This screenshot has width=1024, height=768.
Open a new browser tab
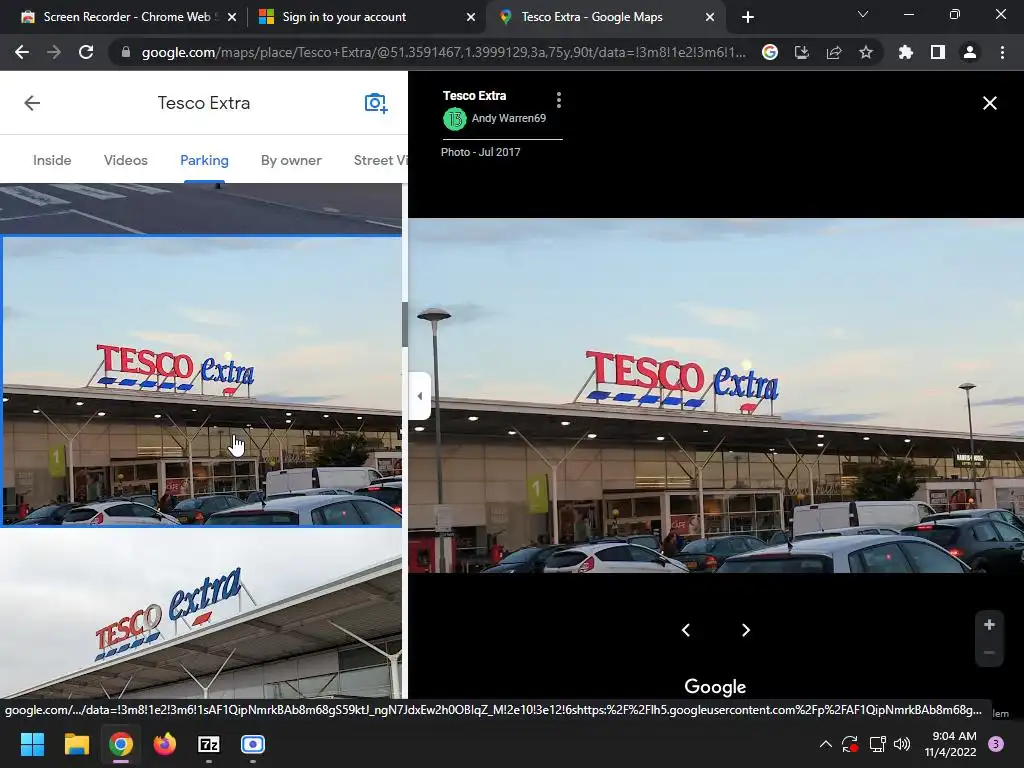pyautogui.click(x=748, y=17)
